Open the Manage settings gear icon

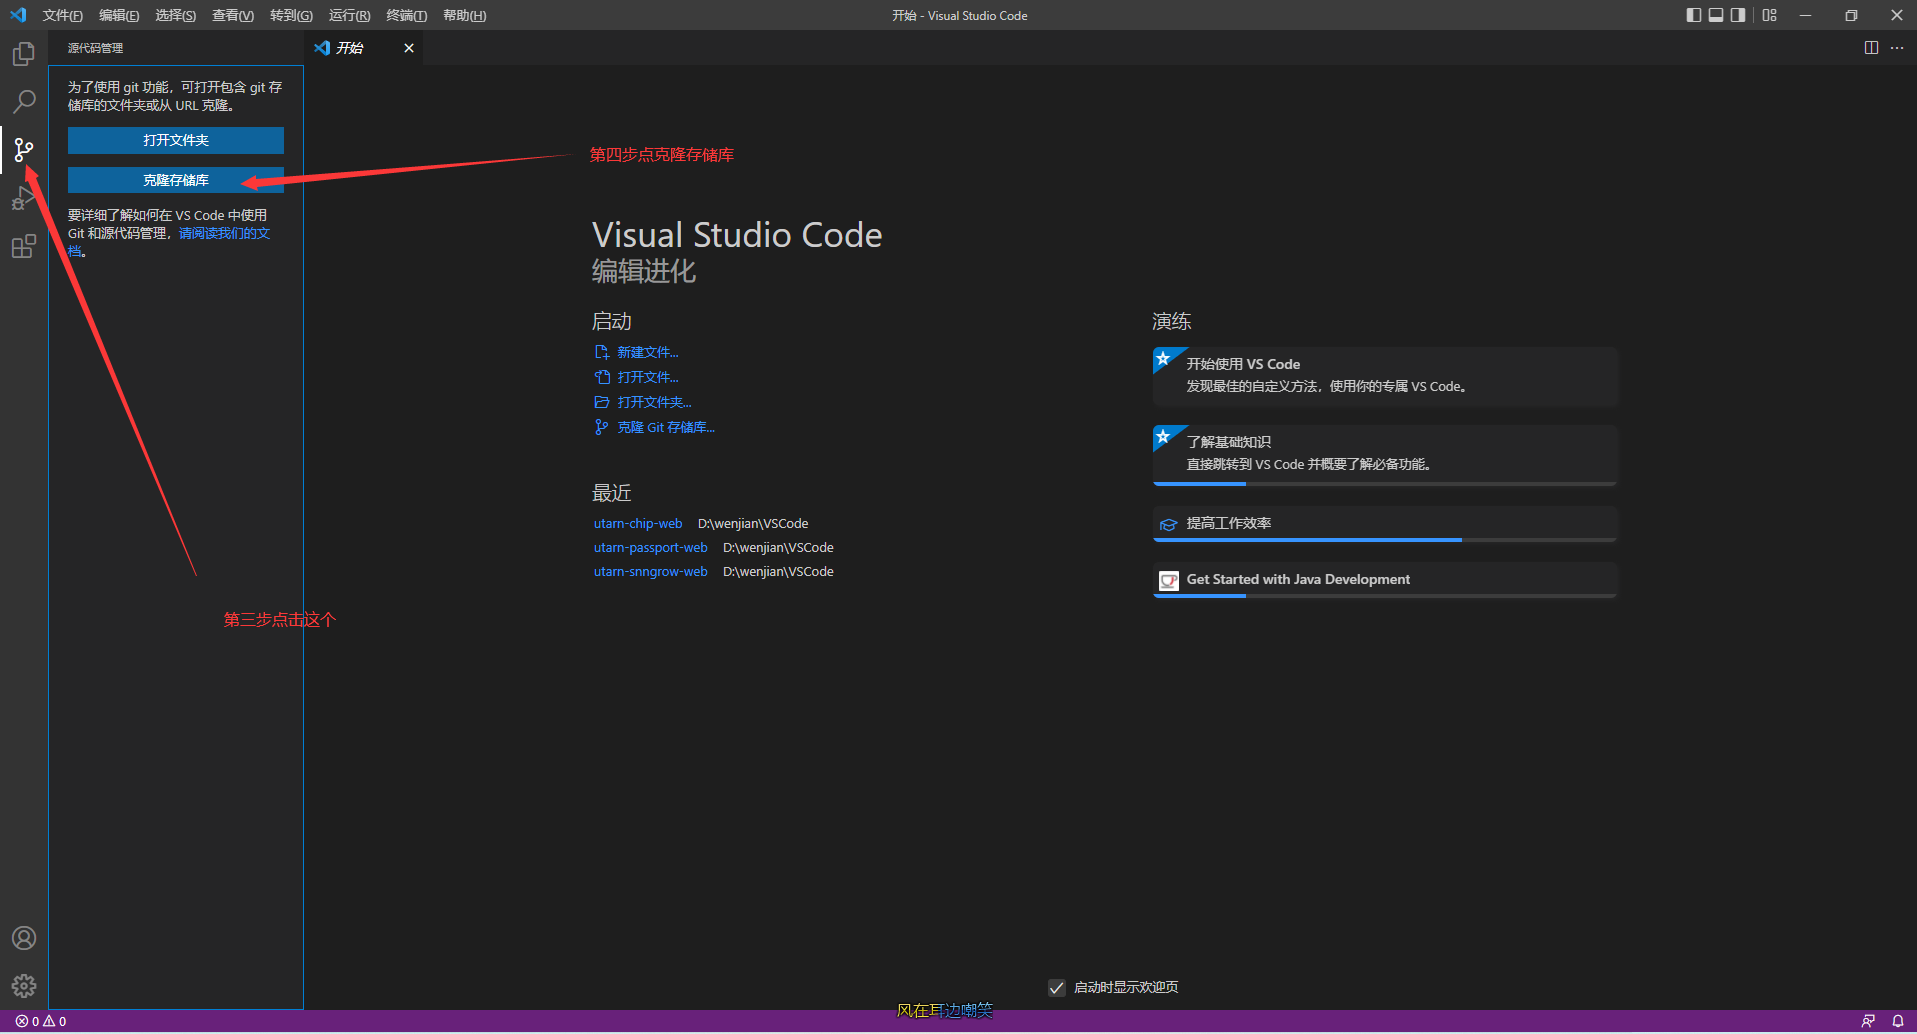23,986
